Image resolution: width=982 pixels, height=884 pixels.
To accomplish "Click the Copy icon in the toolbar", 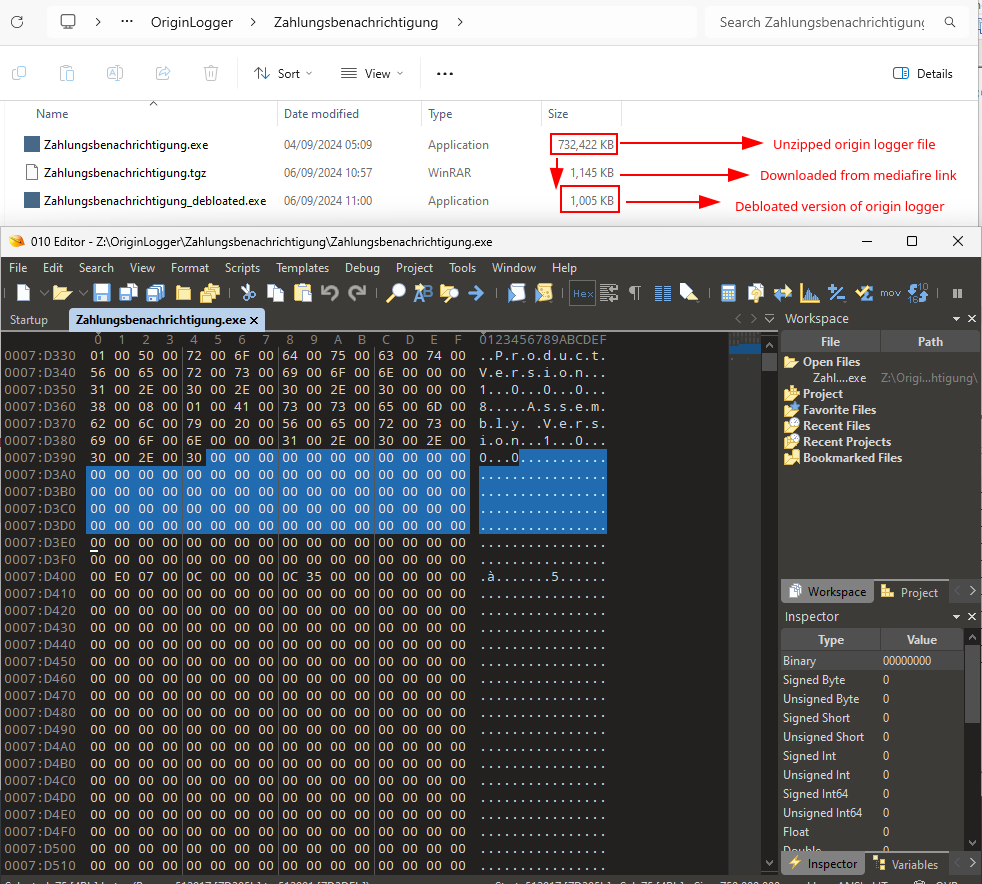I will click(x=275, y=292).
